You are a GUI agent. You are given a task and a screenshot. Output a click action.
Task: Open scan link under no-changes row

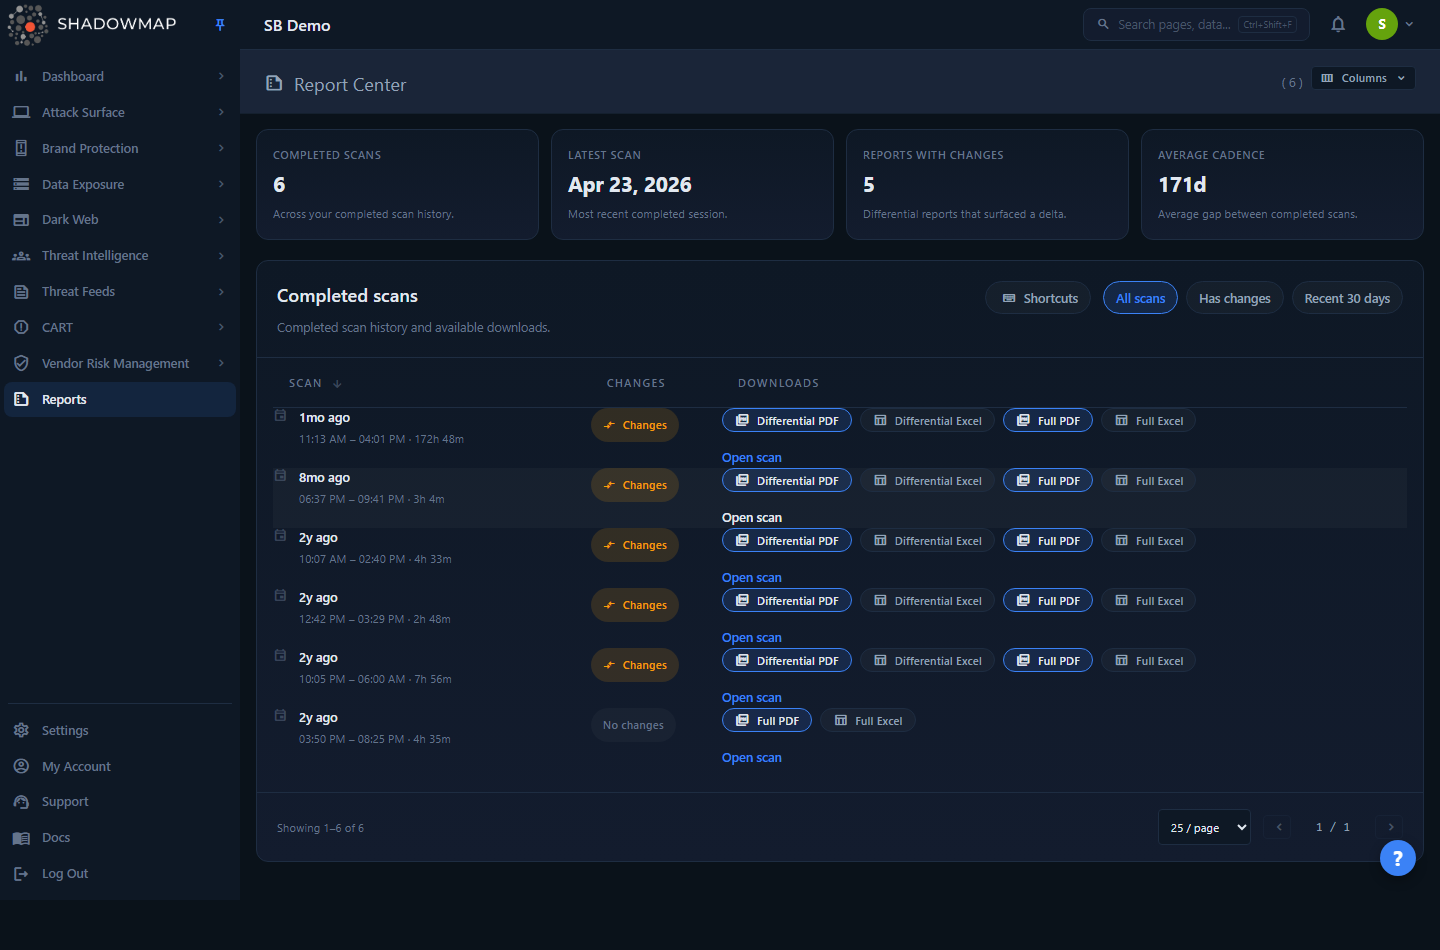752,758
